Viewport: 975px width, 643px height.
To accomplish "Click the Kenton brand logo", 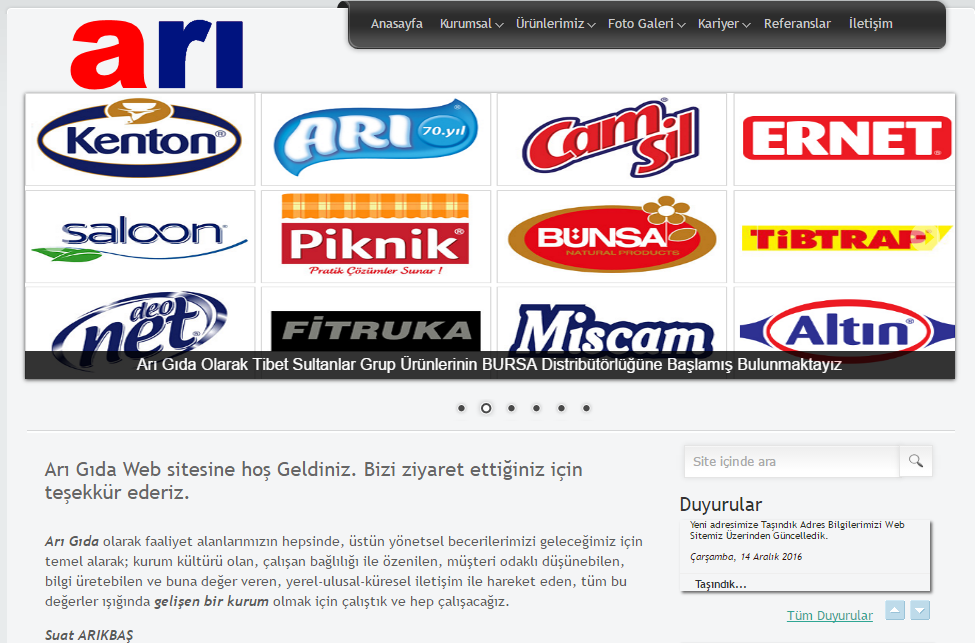I will coord(140,139).
